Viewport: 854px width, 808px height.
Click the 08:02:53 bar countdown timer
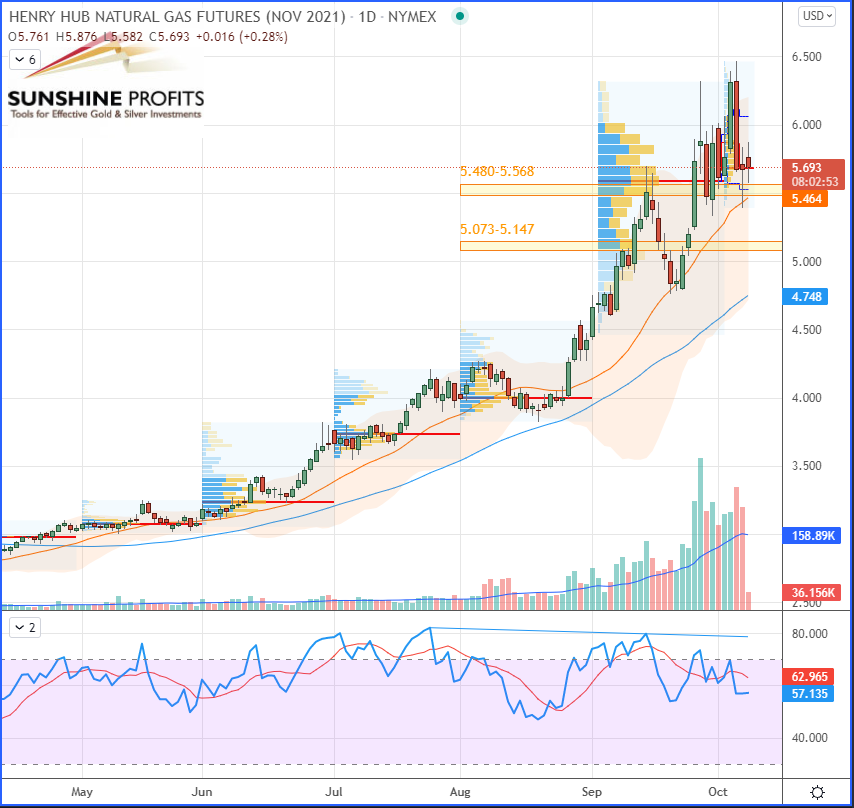pyautogui.click(x=815, y=182)
